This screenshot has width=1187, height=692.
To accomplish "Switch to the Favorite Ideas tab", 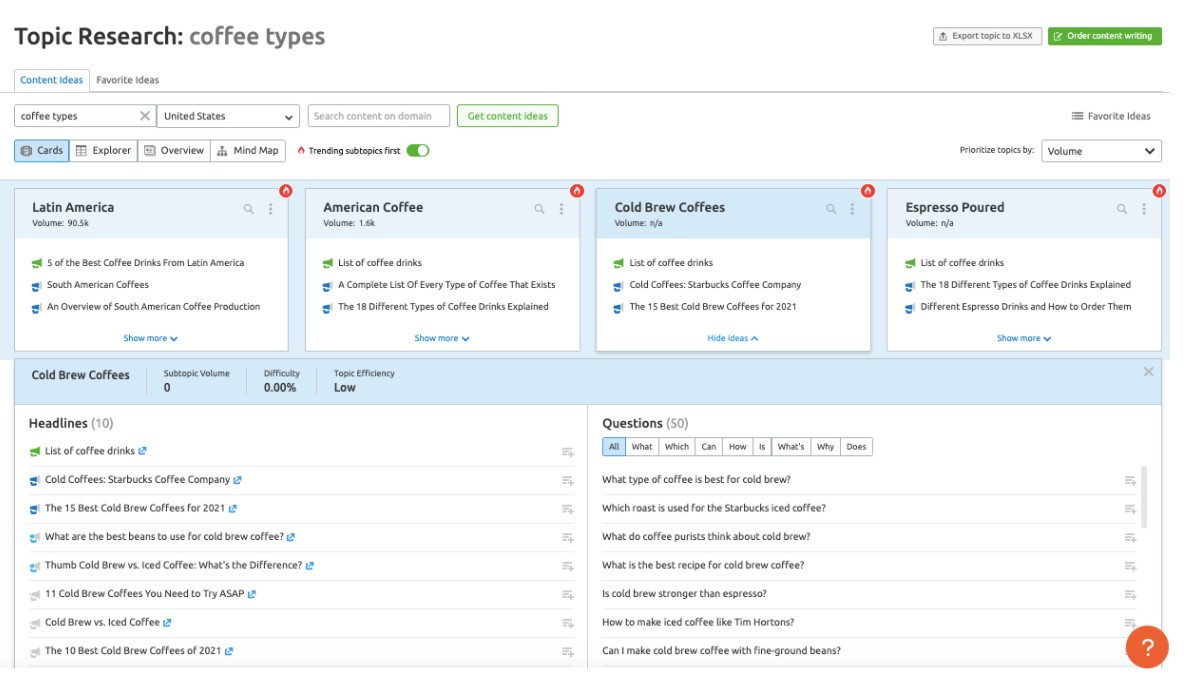I will tap(128, 80).
